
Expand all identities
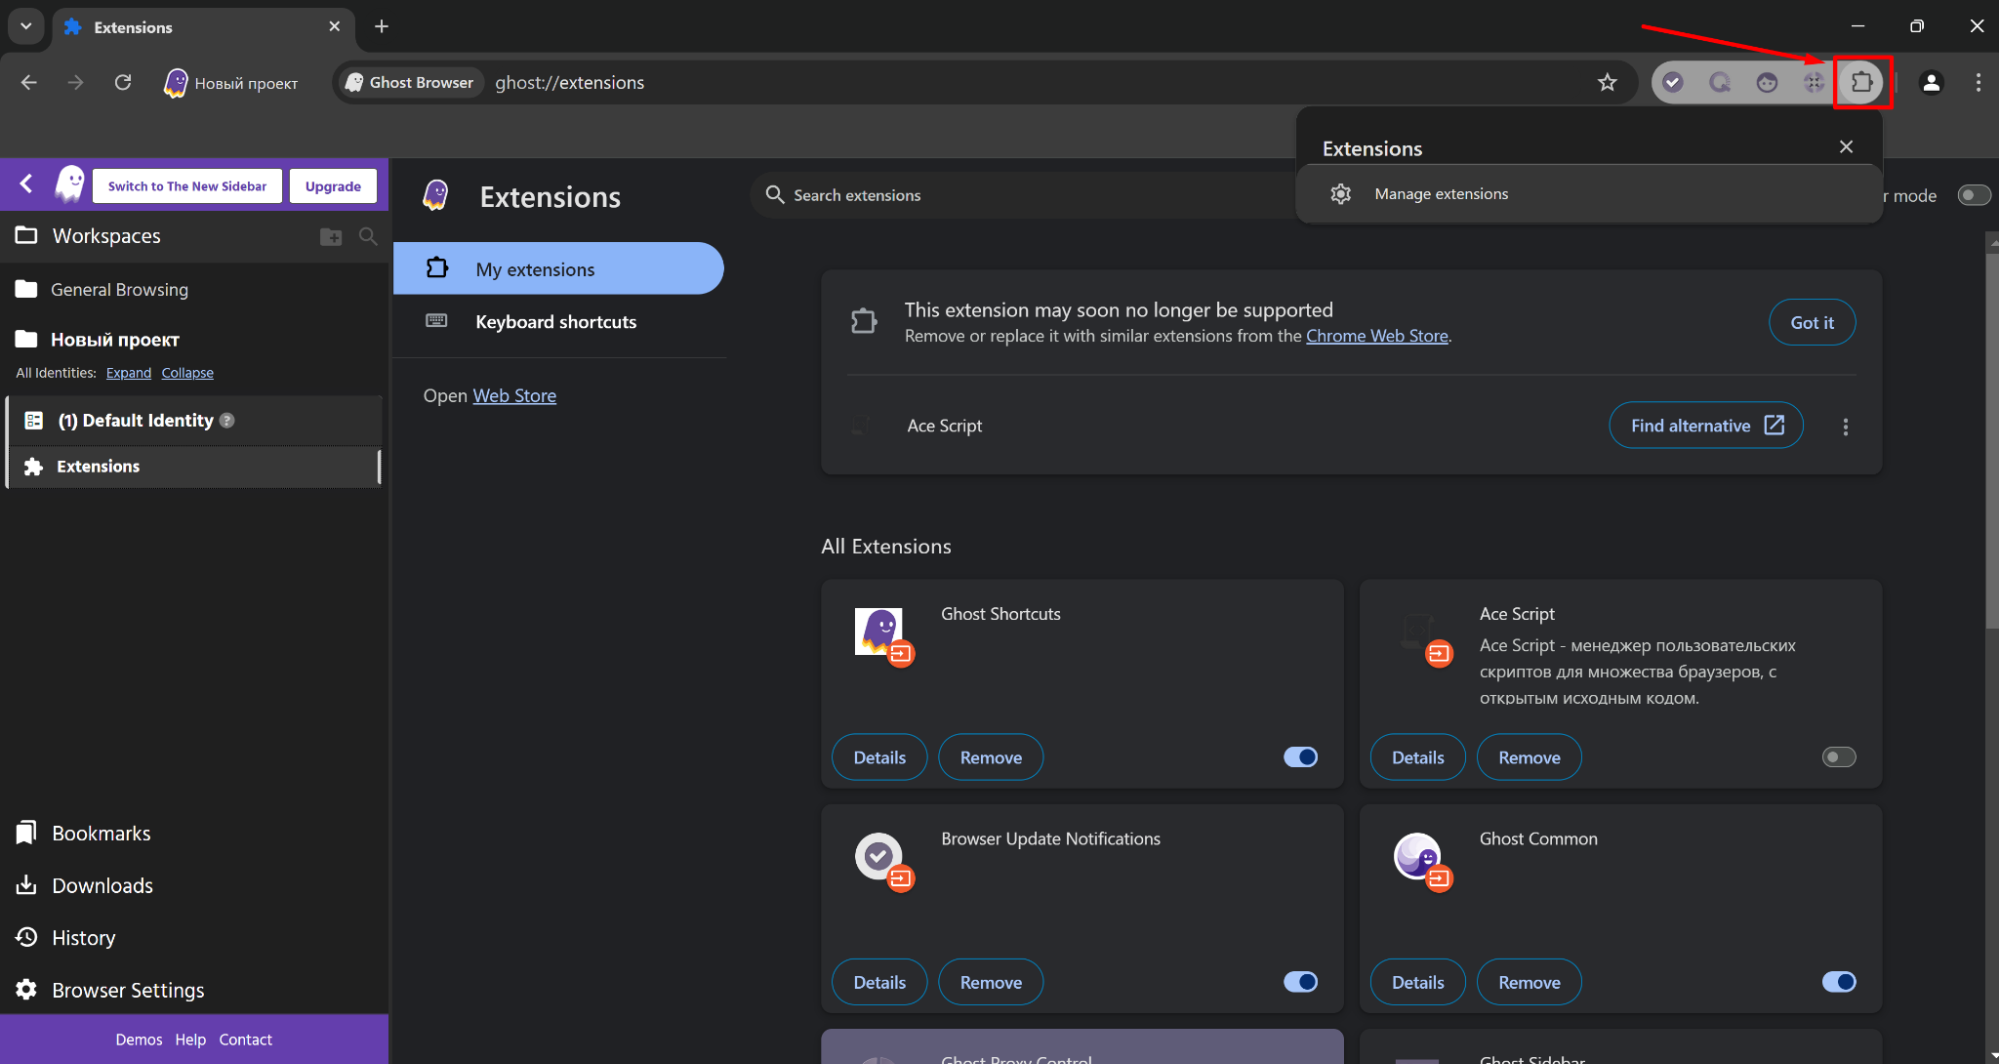click(x=128, y=373)
